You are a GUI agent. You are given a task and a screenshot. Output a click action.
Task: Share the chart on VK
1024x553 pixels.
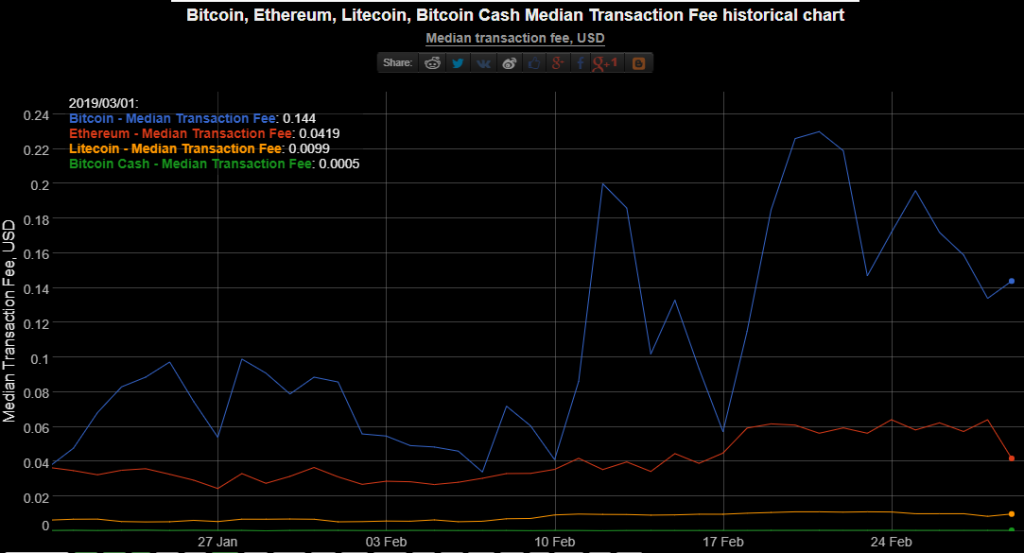coord(483,63)
